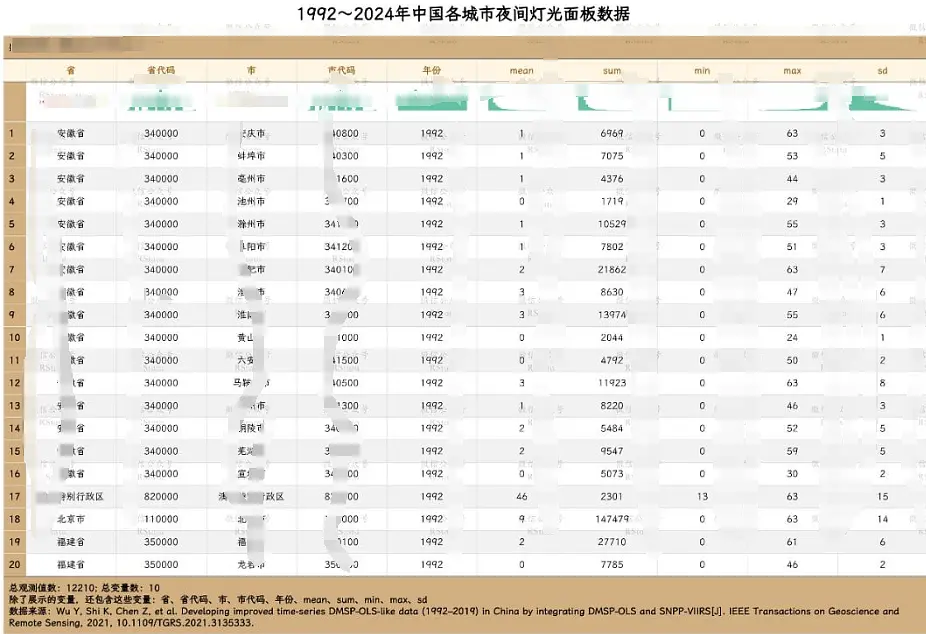Image resolution: width=926 pixels, height=634 pixels.
Task: Select row number 20
Action: pyautogui.click(x=14, y=564)
